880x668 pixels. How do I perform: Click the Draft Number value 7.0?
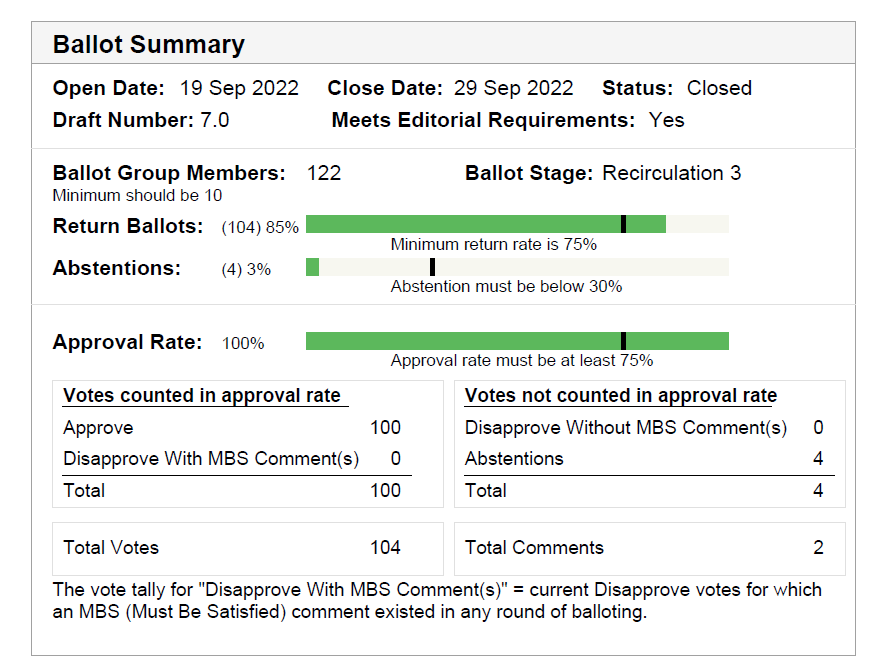[215, 120]
